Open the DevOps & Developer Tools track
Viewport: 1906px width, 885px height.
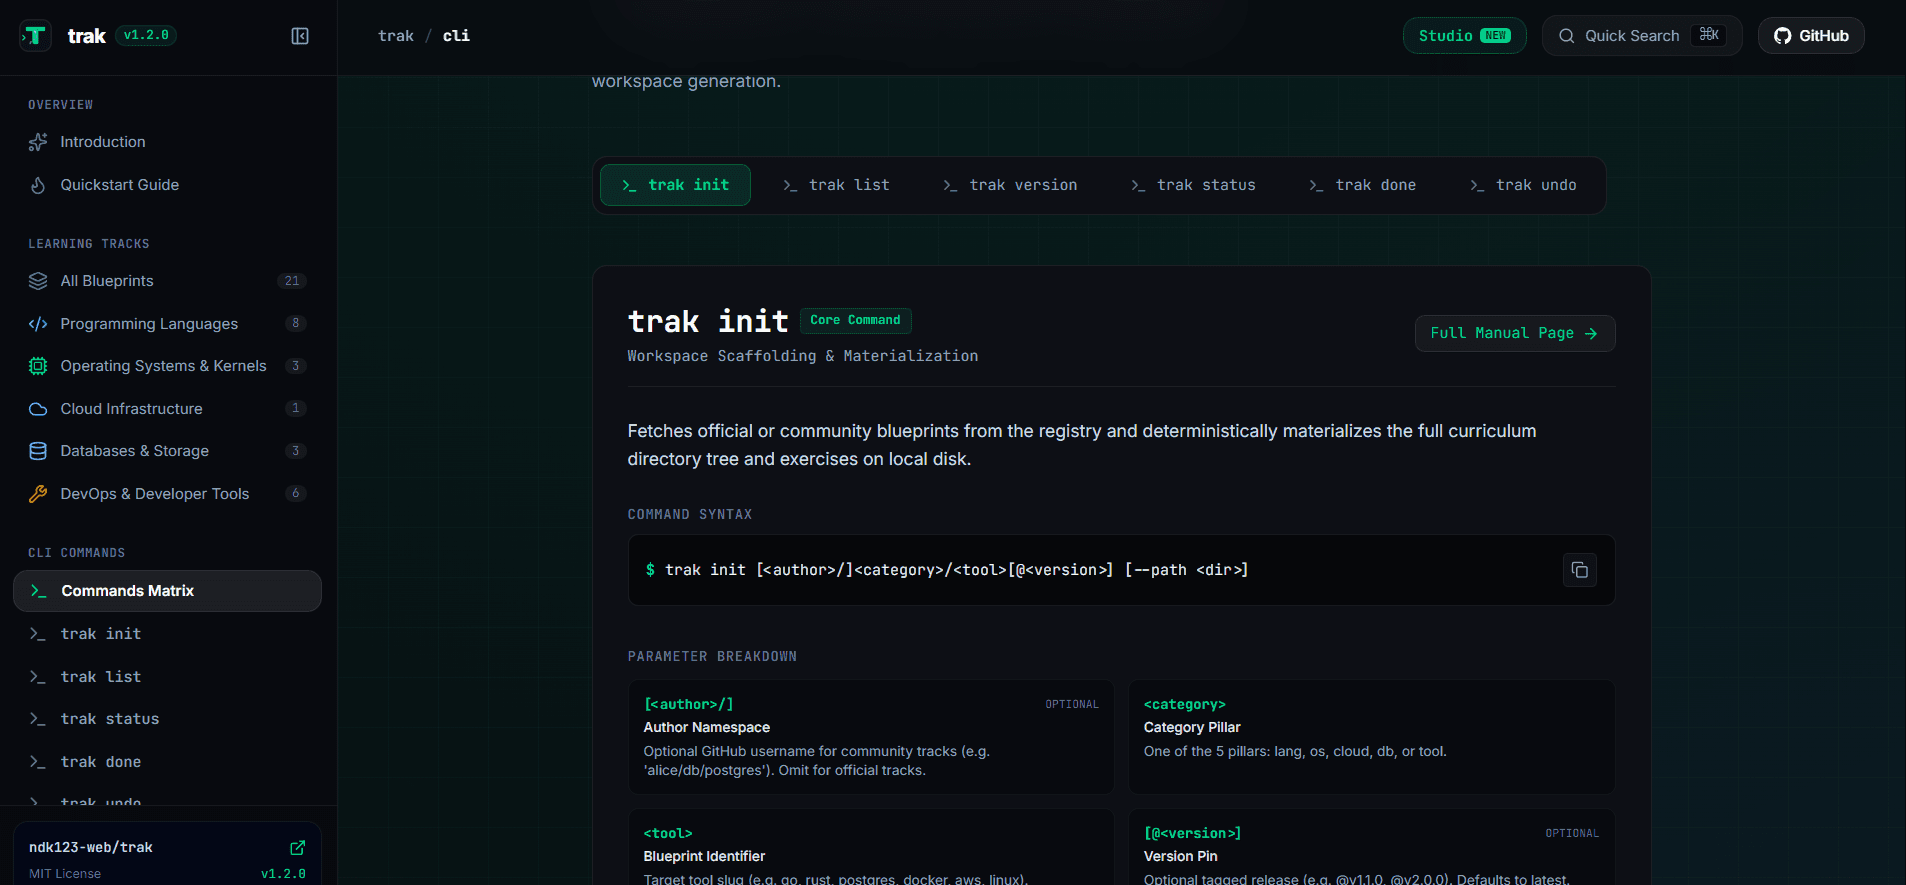(167, 494)
